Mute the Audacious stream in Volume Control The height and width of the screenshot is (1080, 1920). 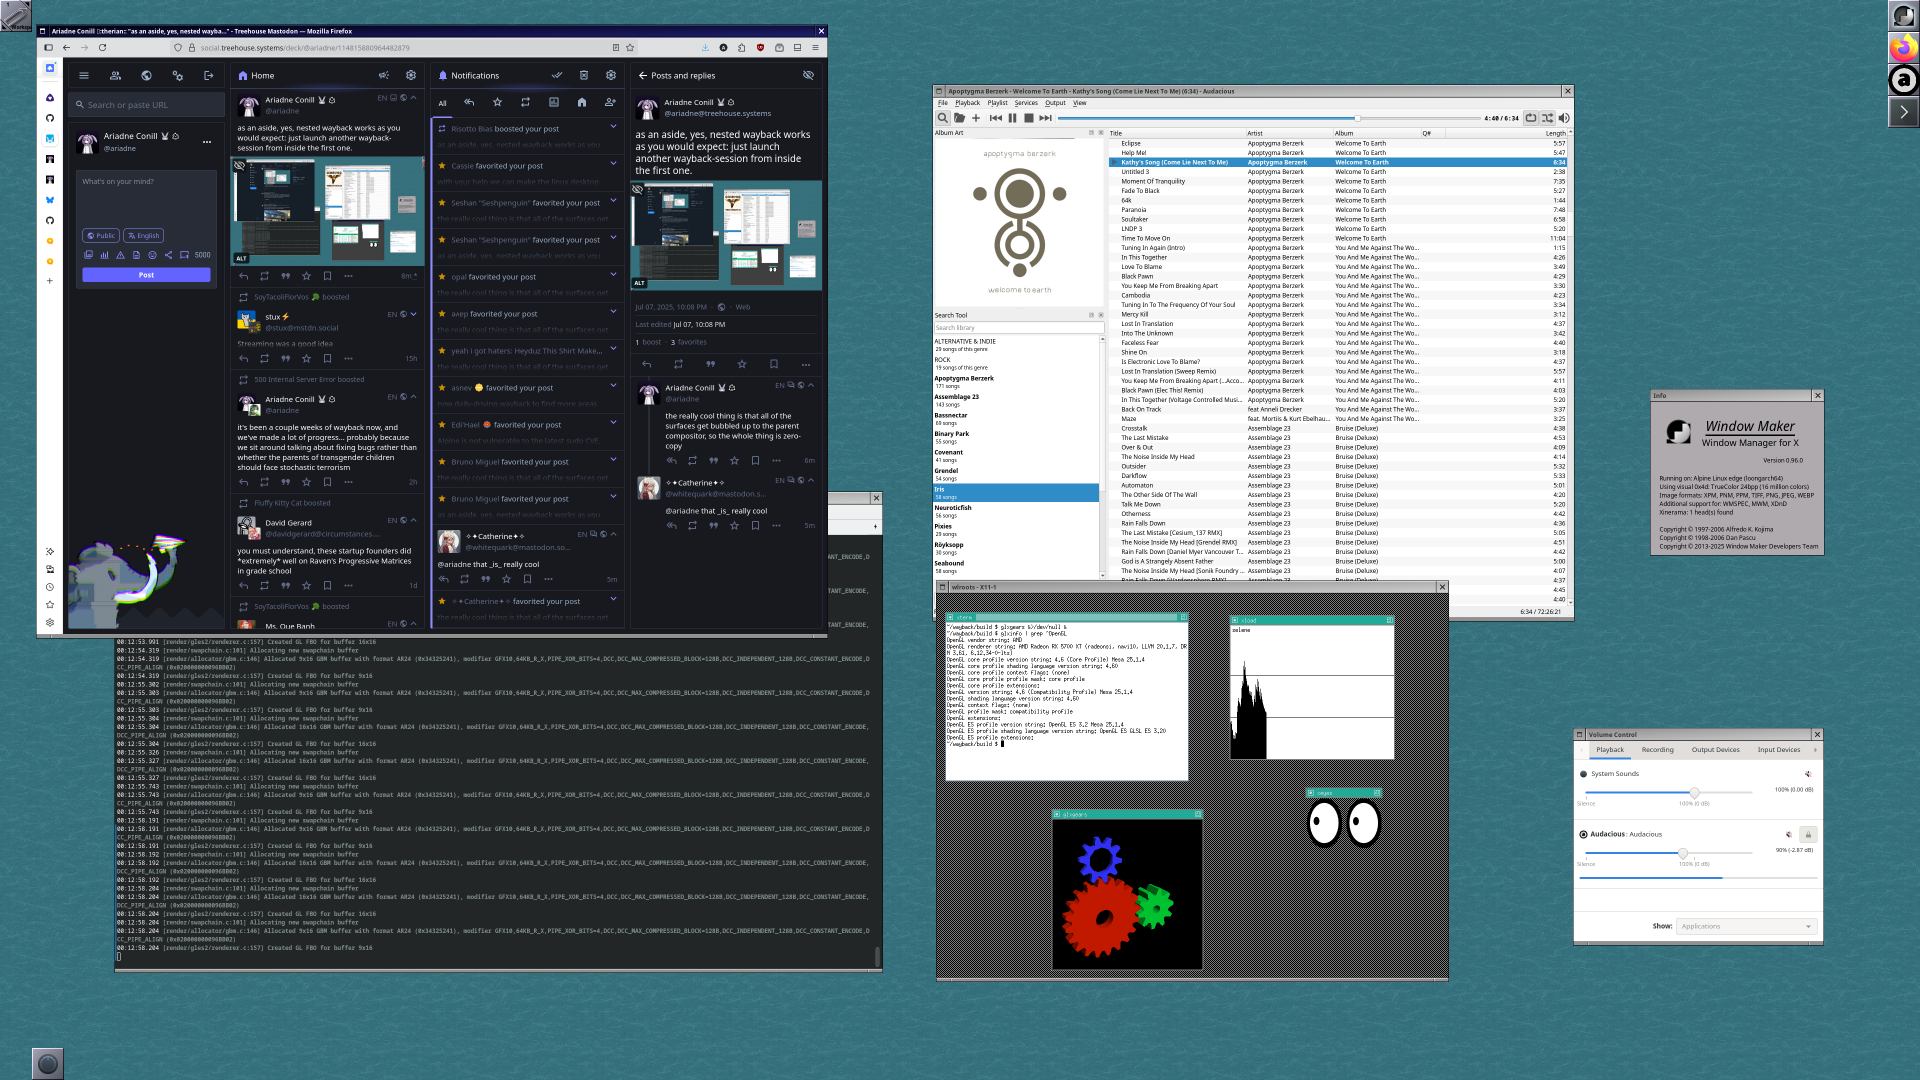tap(1789, 834)
